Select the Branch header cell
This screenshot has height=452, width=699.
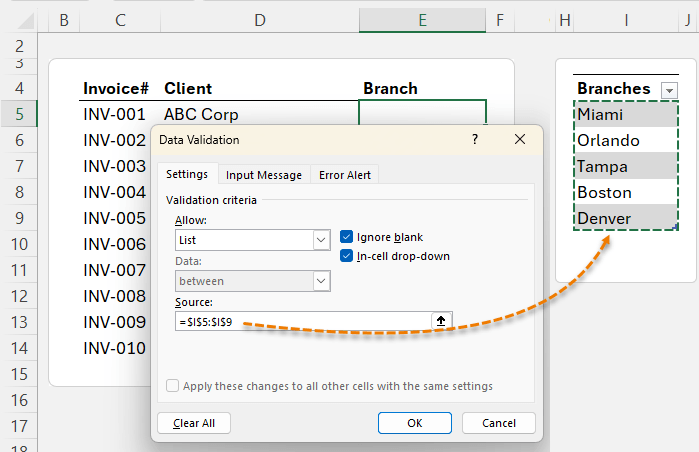(422, 88)
